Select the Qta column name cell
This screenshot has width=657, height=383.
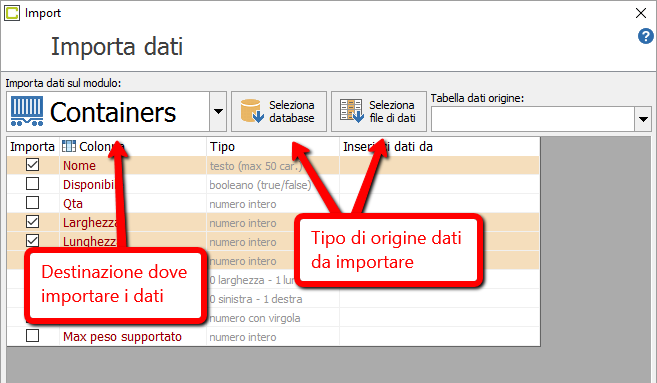tap(133, 204)
